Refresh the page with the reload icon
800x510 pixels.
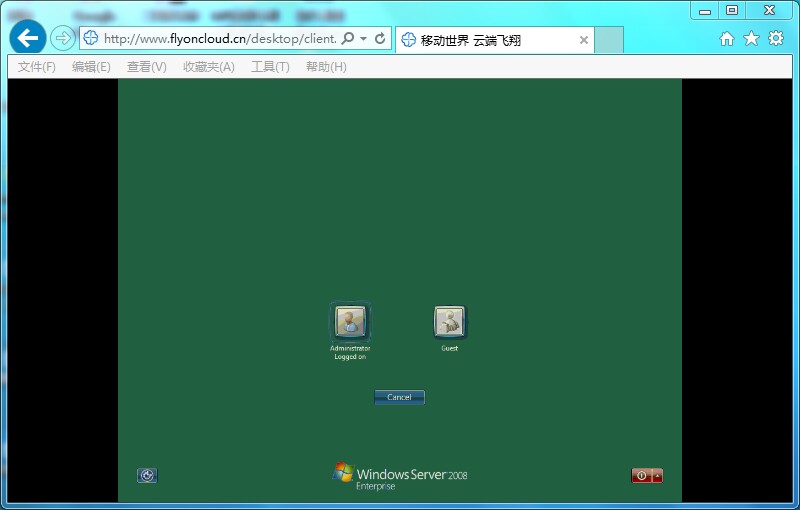380,39
